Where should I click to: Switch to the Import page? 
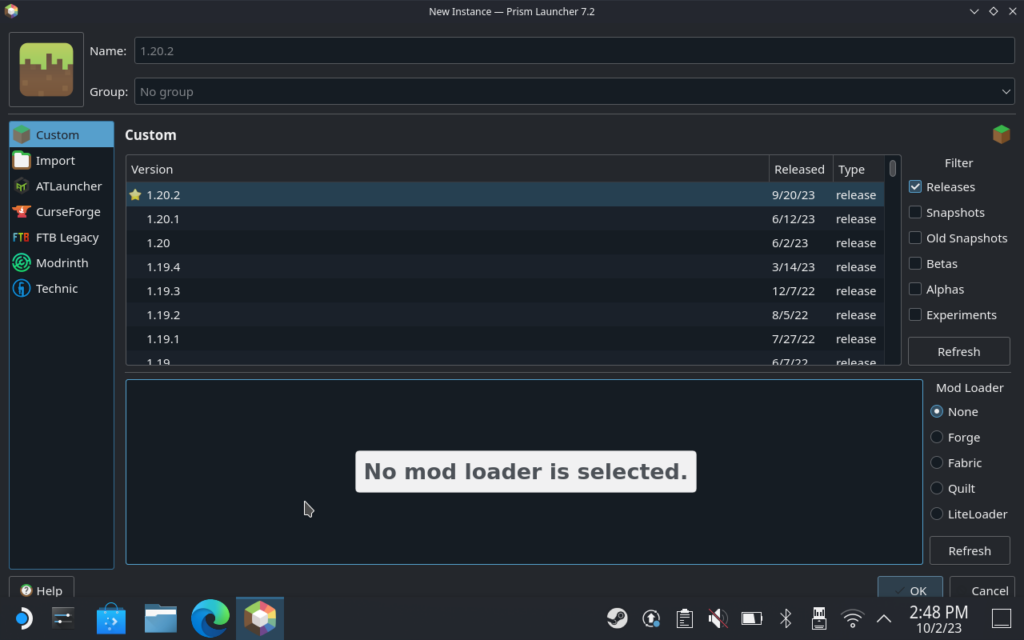tap(61, 160)
